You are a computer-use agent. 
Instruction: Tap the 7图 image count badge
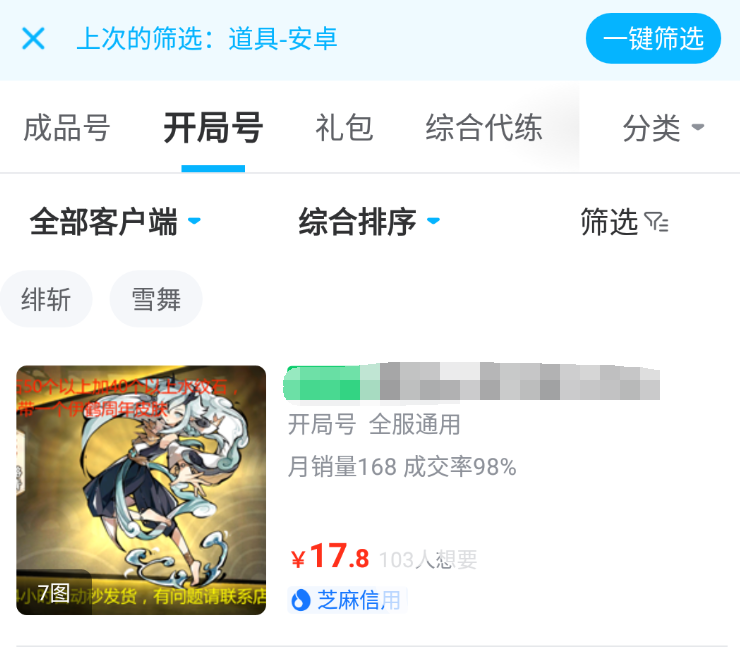[x=54, y=593]
